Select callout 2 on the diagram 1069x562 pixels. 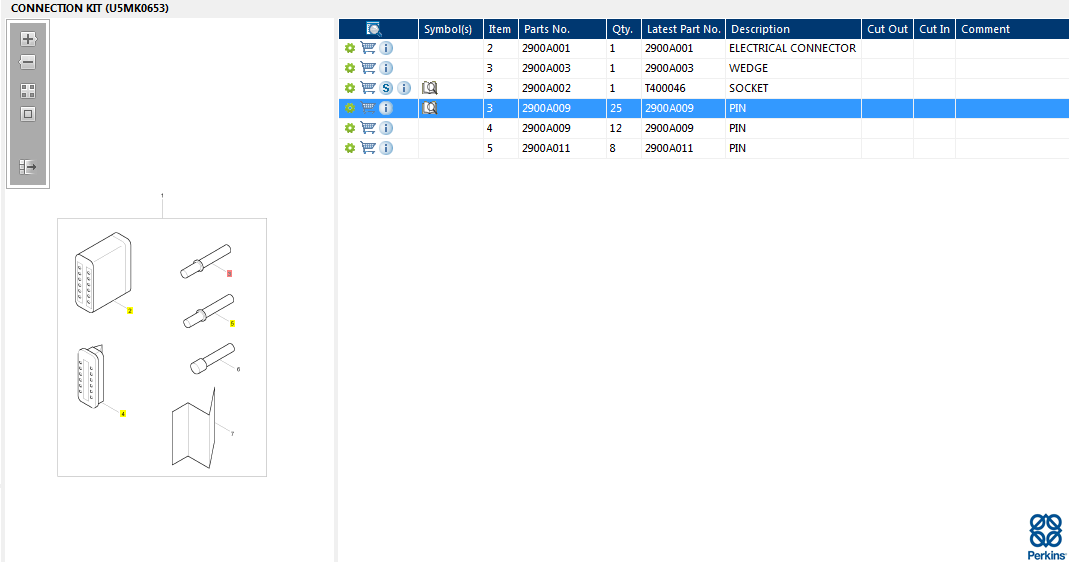(130, 310)
